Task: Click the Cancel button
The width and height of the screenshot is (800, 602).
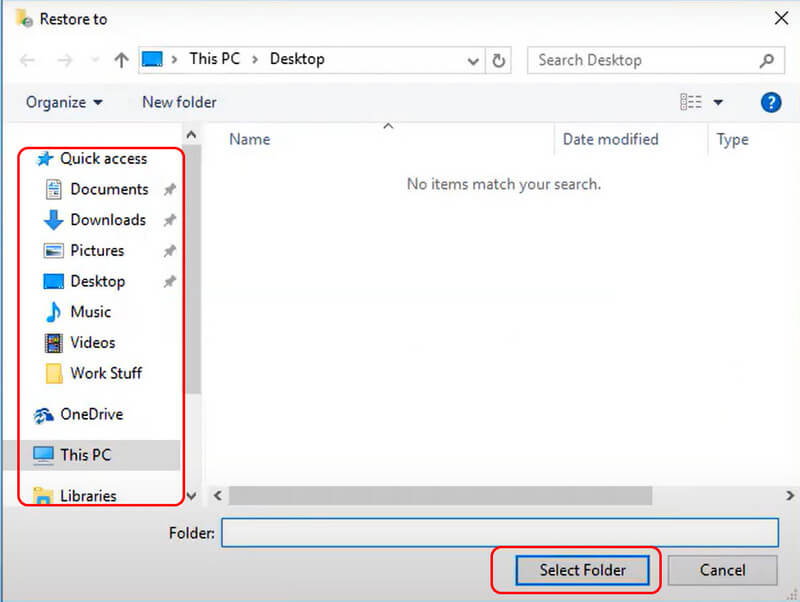Action: click(722, 570)
